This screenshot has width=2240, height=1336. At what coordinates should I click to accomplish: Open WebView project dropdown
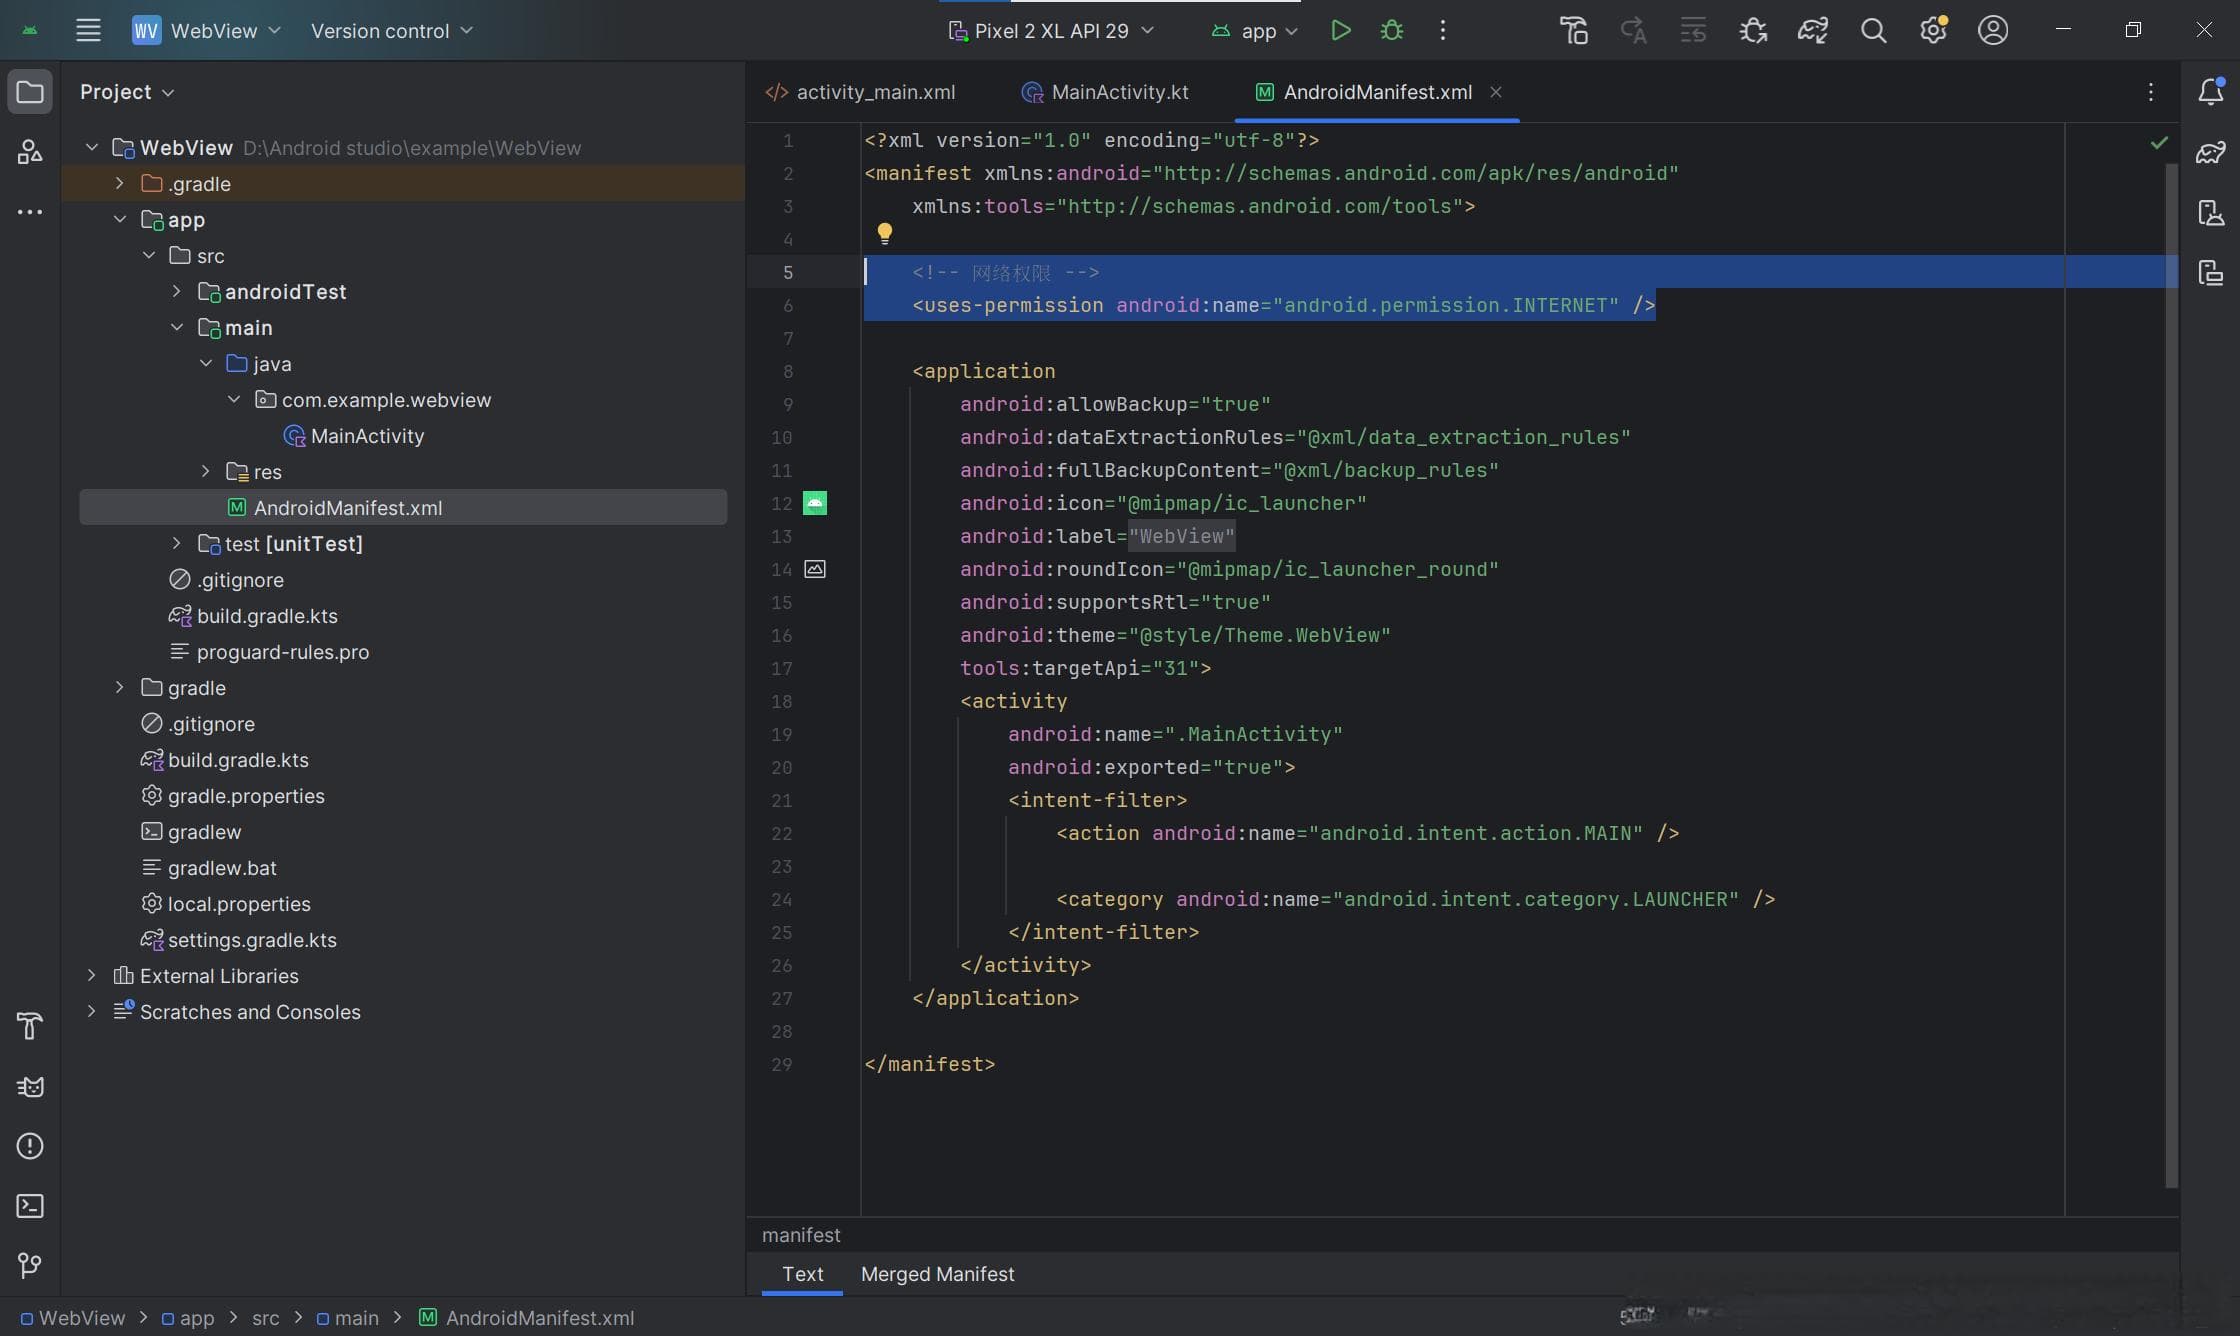207,30
